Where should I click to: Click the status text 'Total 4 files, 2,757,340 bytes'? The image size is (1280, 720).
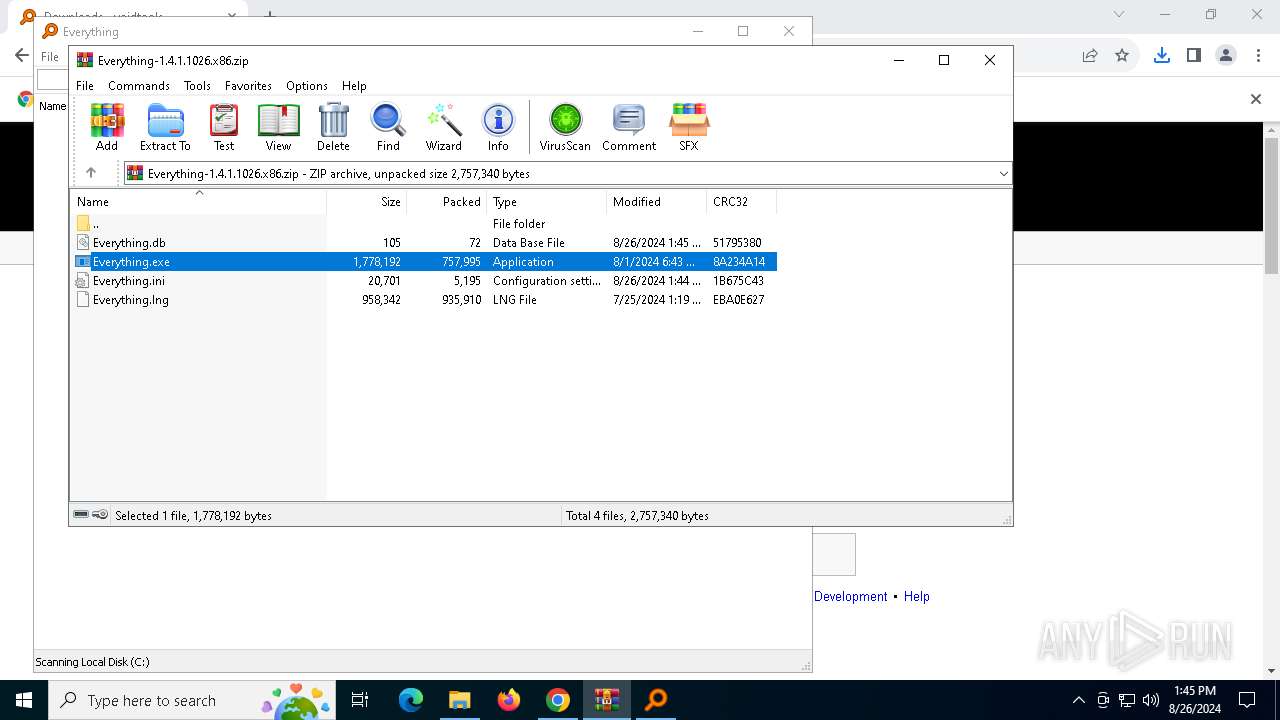click(637, 516)
